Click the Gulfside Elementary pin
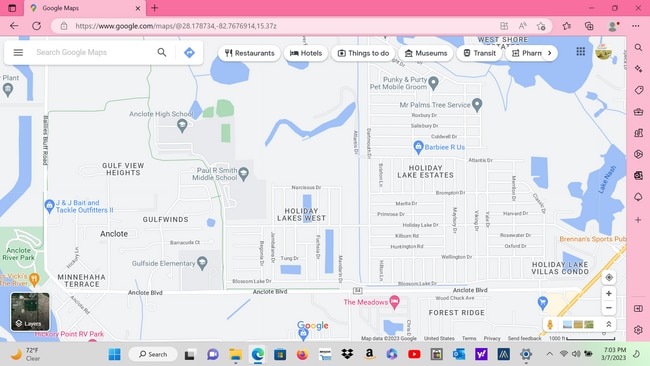This screenshot has width=650, height=366. 202,263
